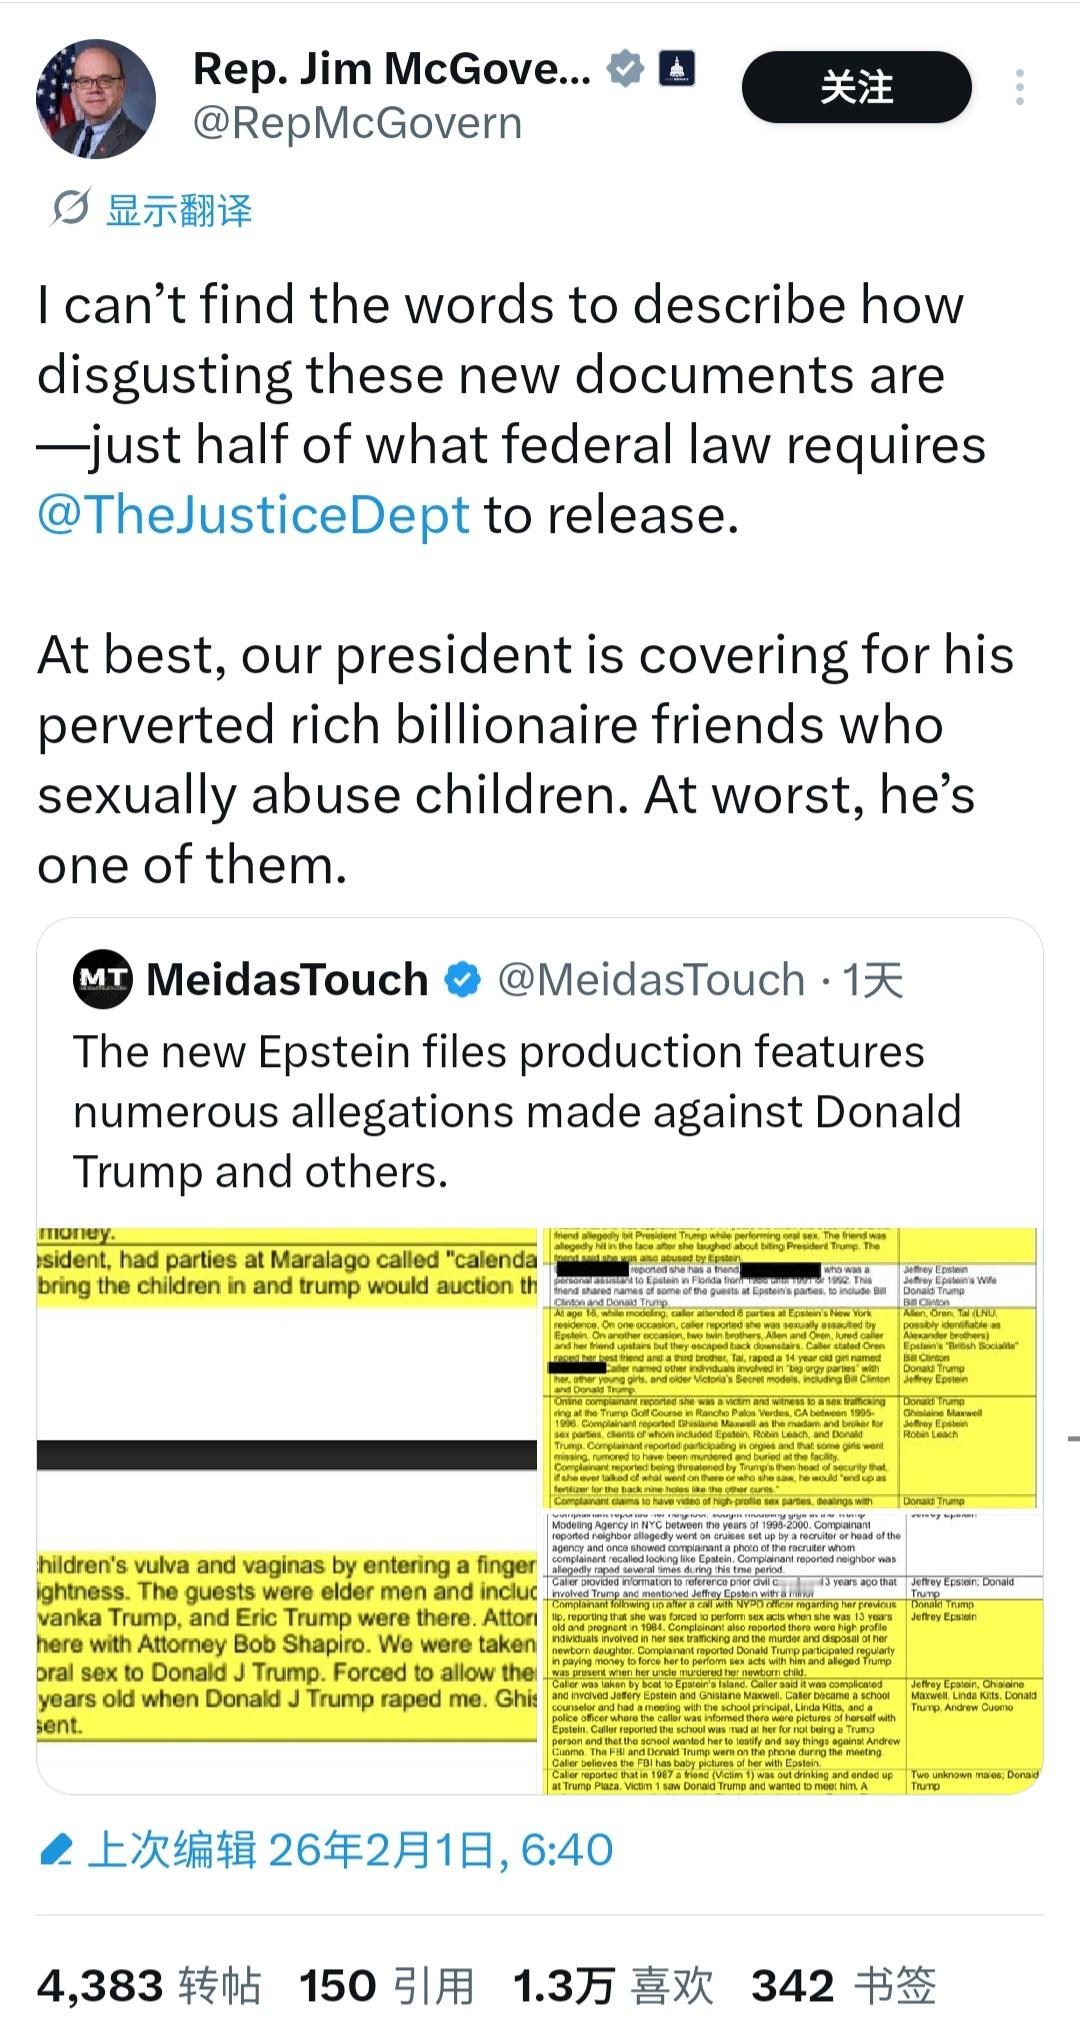The width and height of the screenshot is (1080, 2044).
Task: Click the edit pencil icon near timestamp
Action: (x=56, y=1850)
